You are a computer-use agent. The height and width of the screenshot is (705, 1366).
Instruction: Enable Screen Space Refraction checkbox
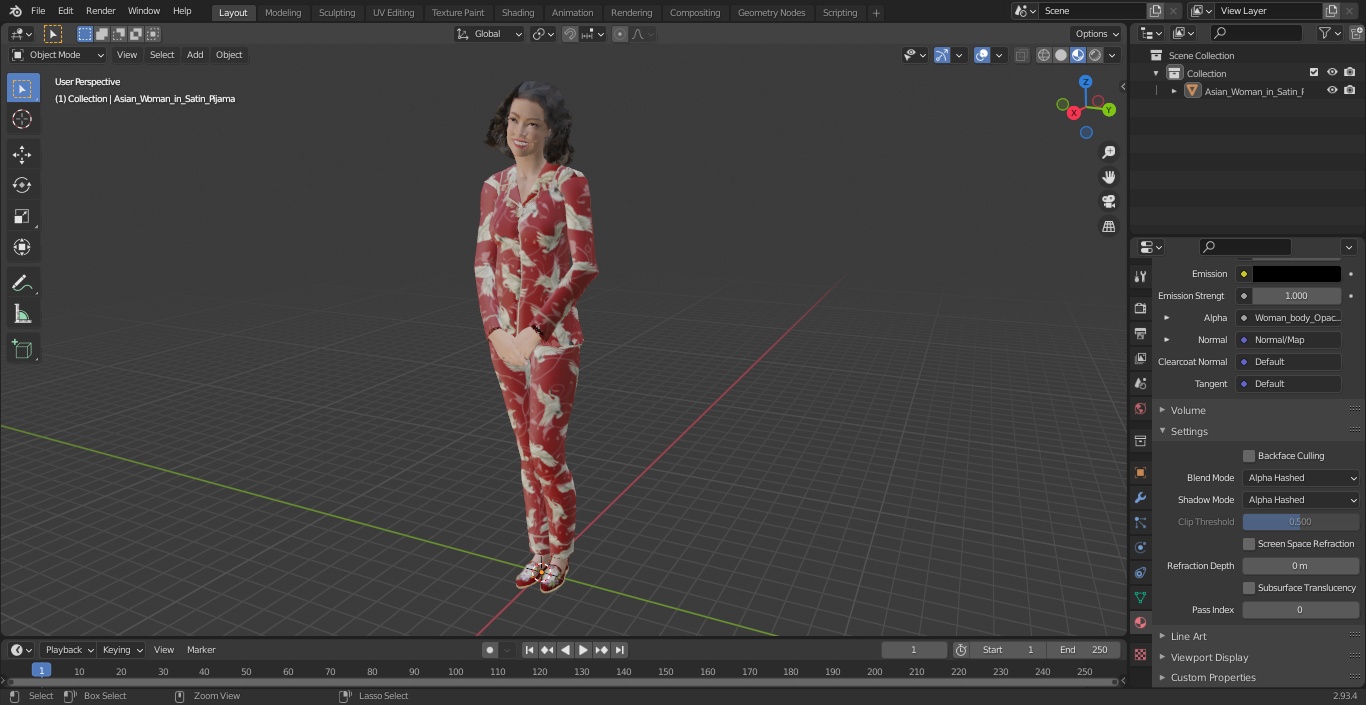[x=1249, y=544]
